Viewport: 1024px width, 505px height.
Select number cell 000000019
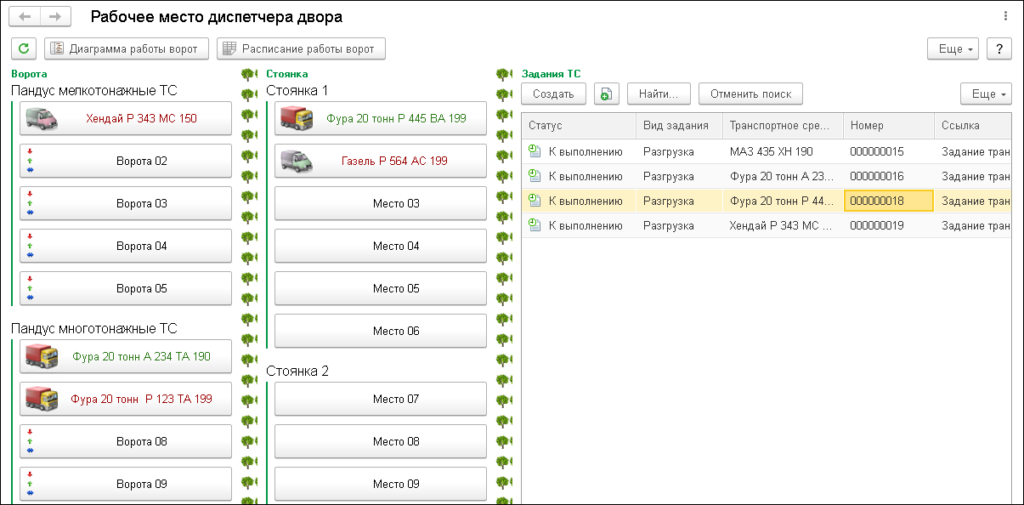click(x=888, y=225)
